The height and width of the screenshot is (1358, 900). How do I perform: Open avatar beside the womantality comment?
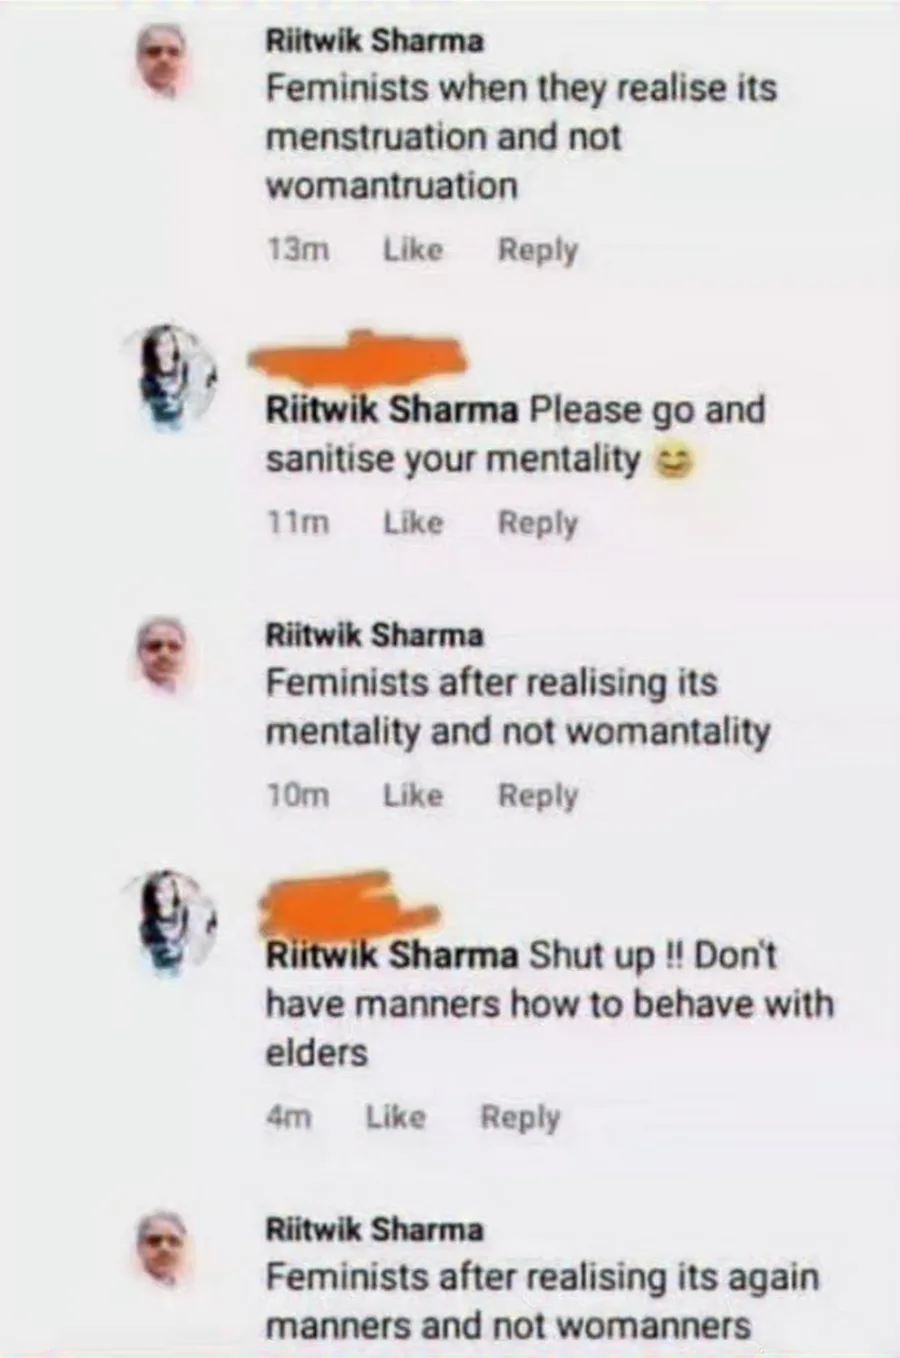(x=162, y=653)
